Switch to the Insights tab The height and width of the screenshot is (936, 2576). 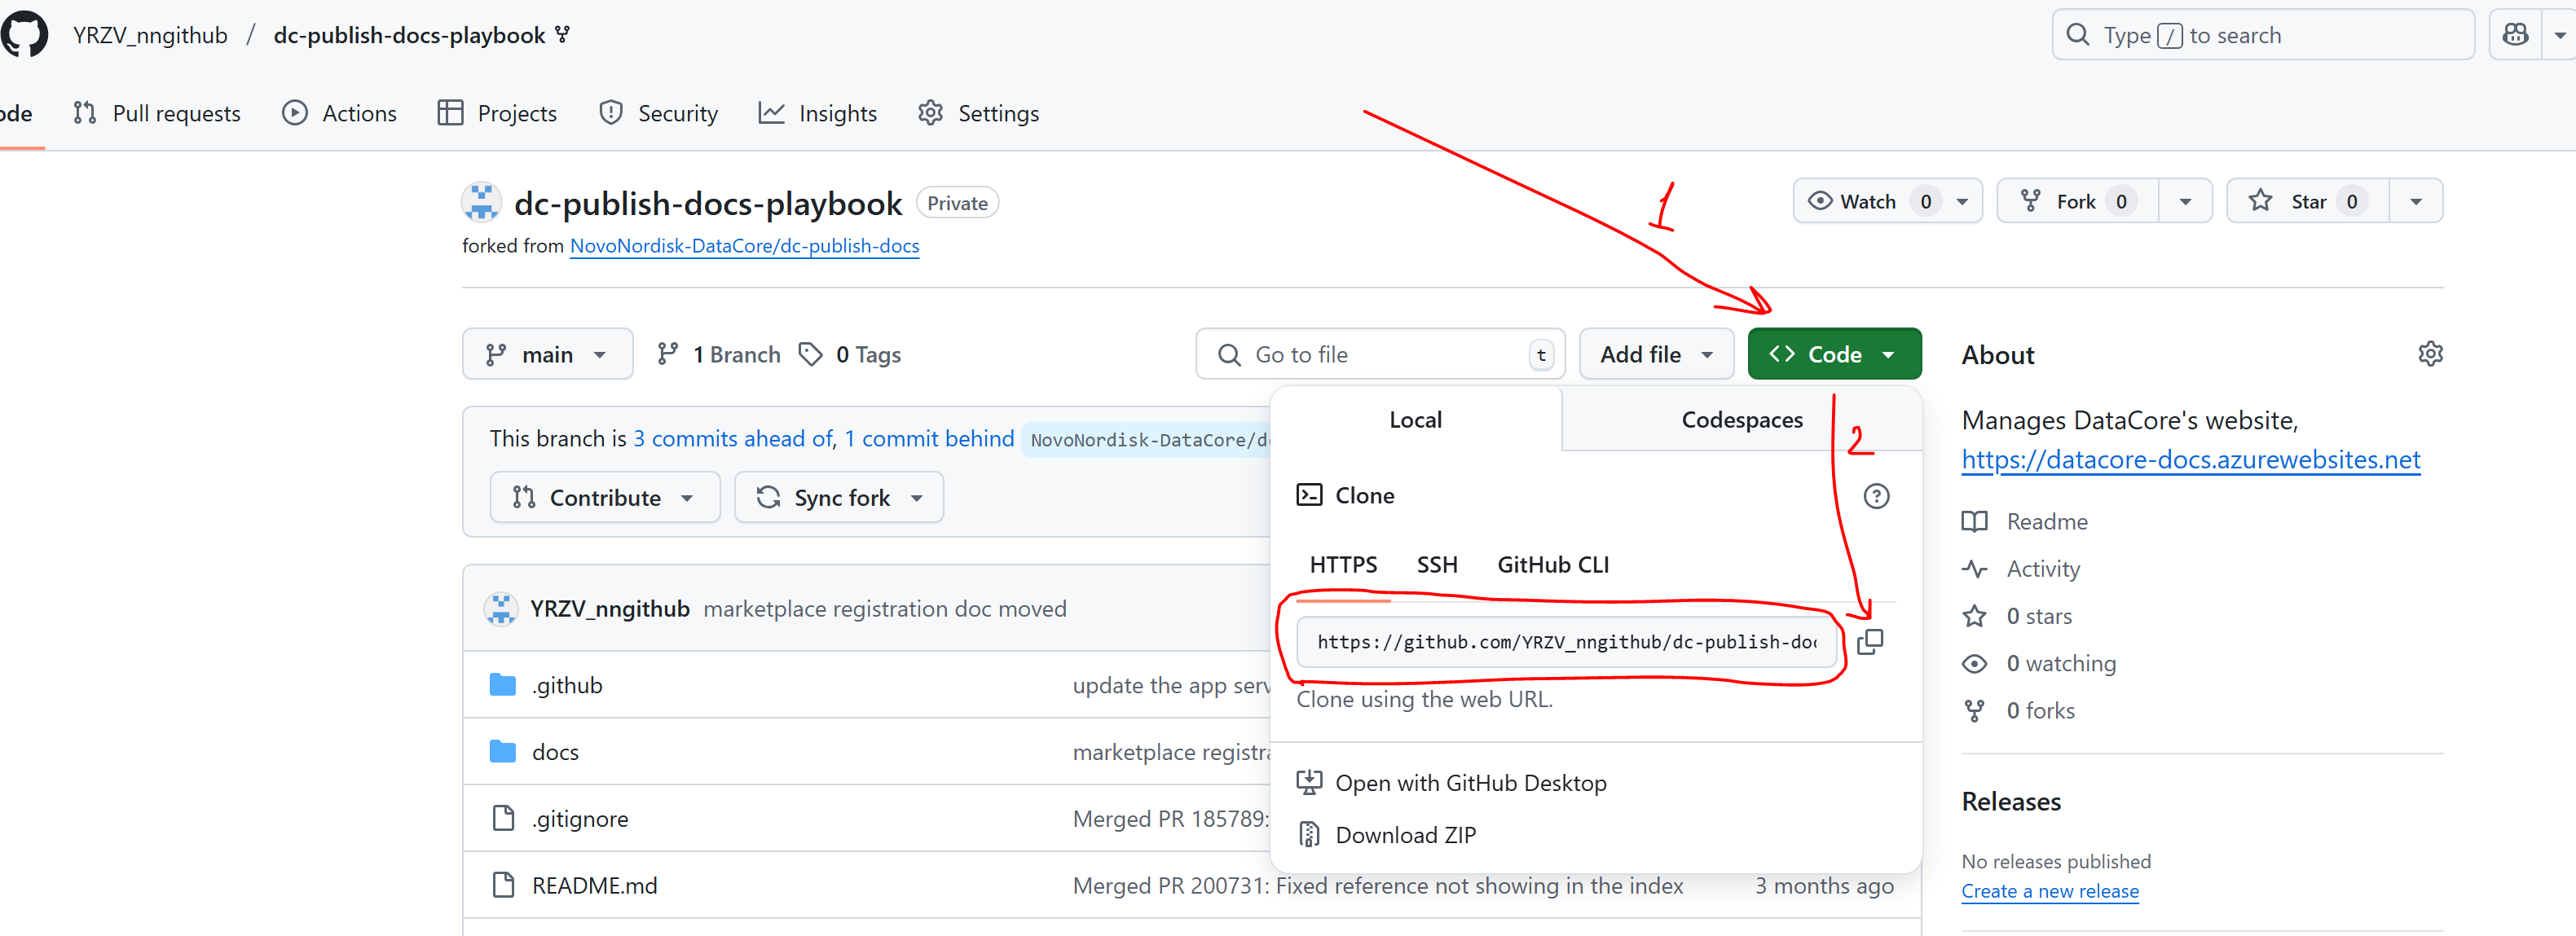[817, 113]
